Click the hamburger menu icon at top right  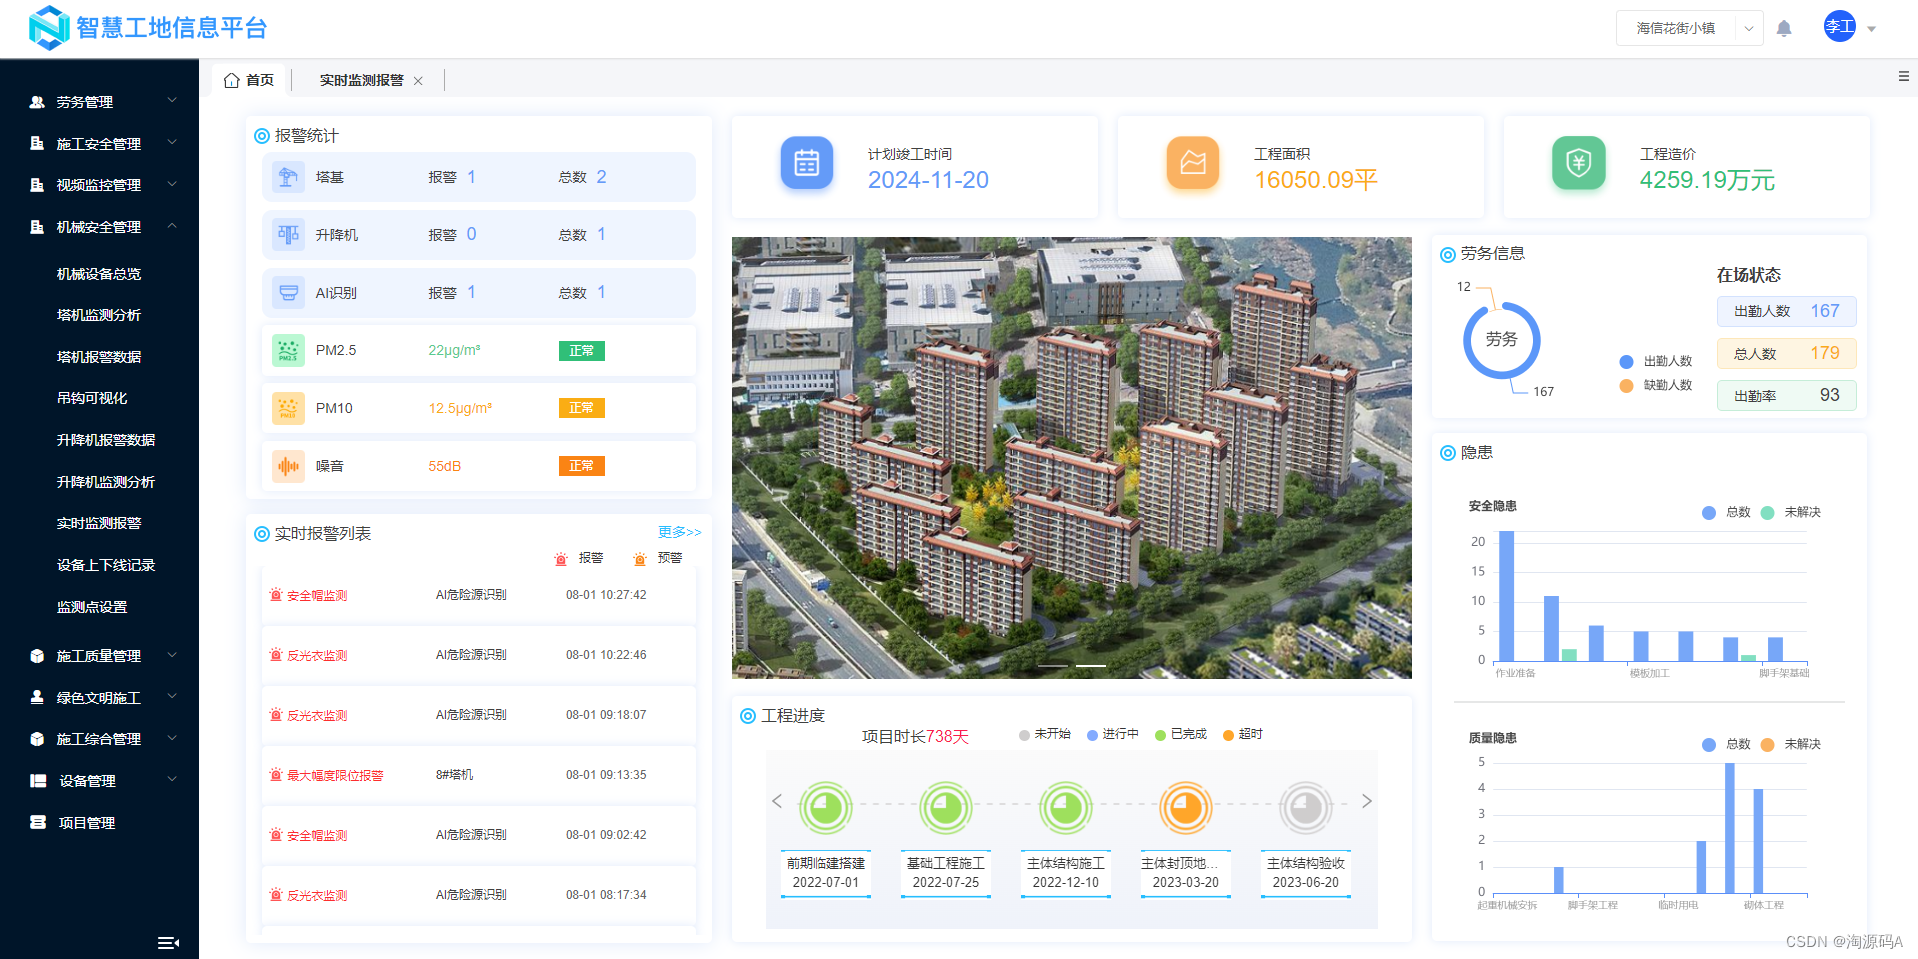tap(1904, 76)
